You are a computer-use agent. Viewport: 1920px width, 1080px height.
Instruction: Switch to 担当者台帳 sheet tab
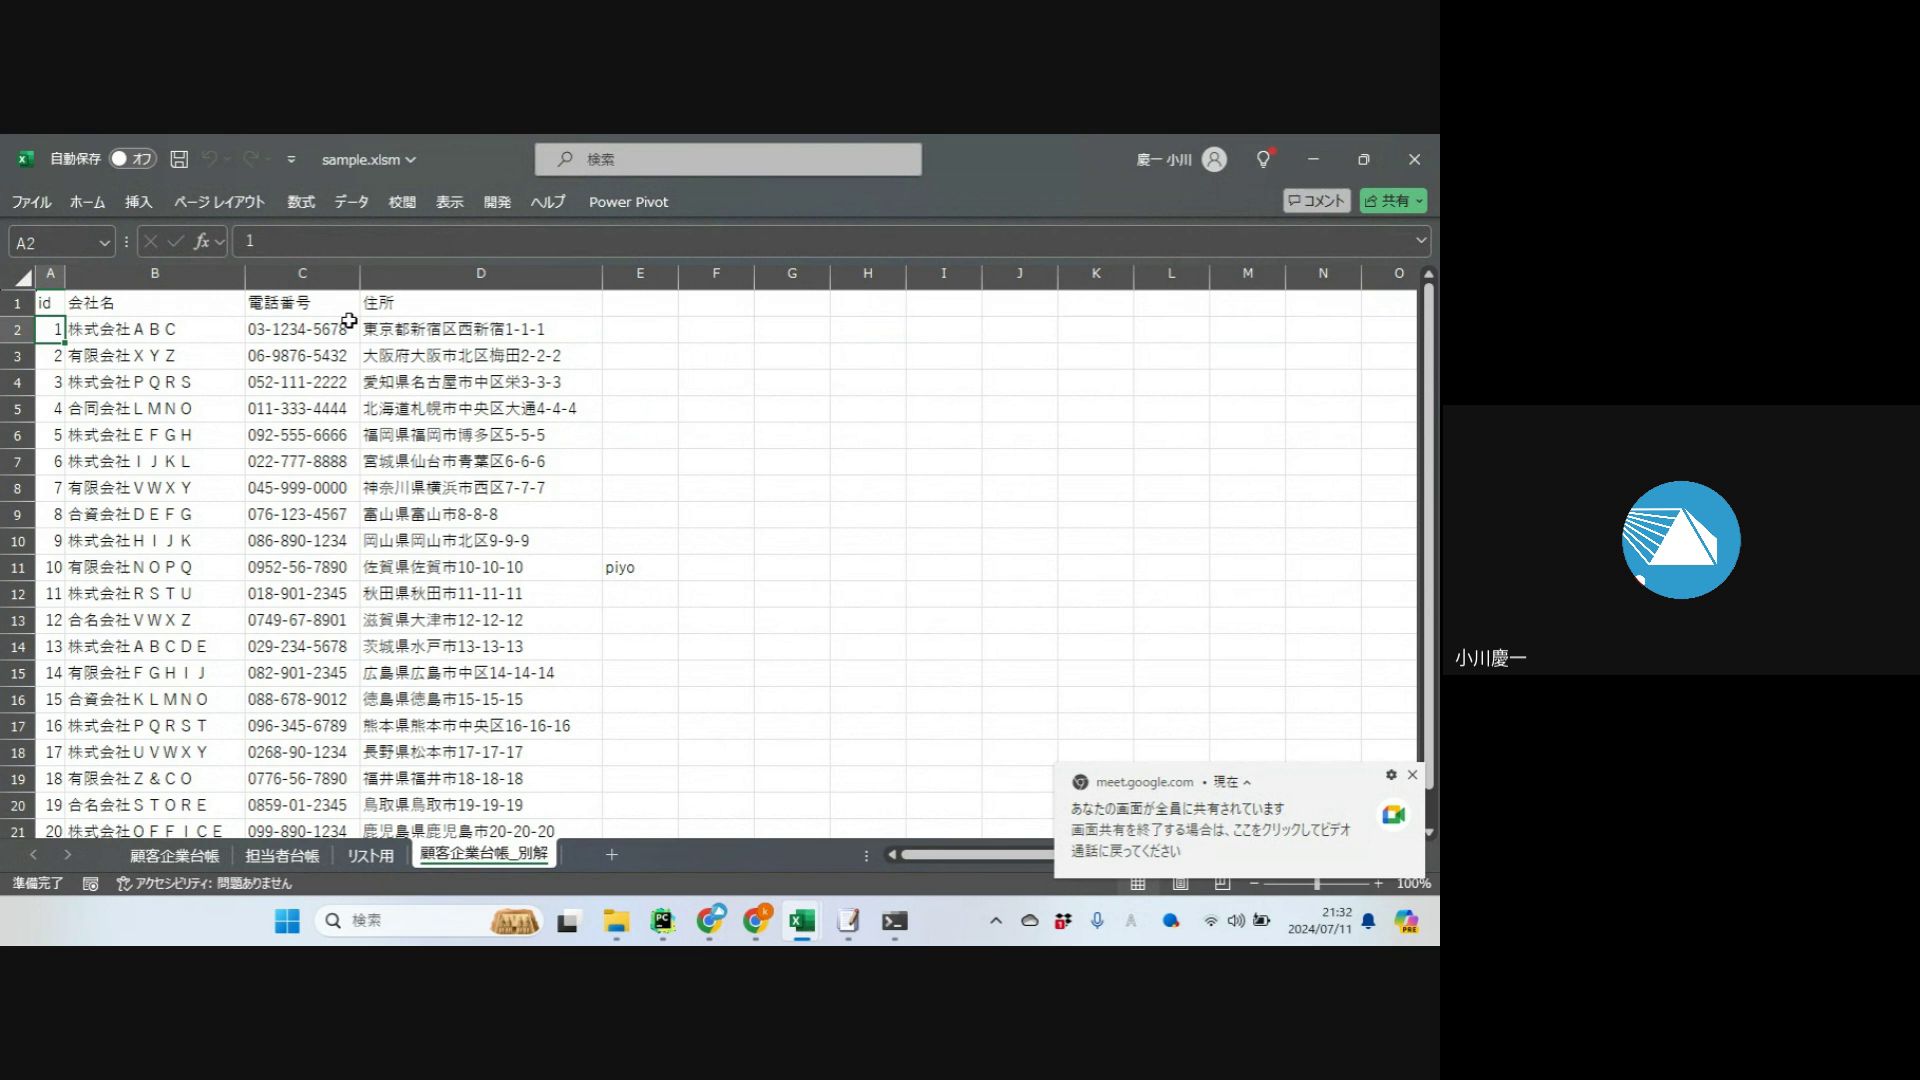pos(282,856)
